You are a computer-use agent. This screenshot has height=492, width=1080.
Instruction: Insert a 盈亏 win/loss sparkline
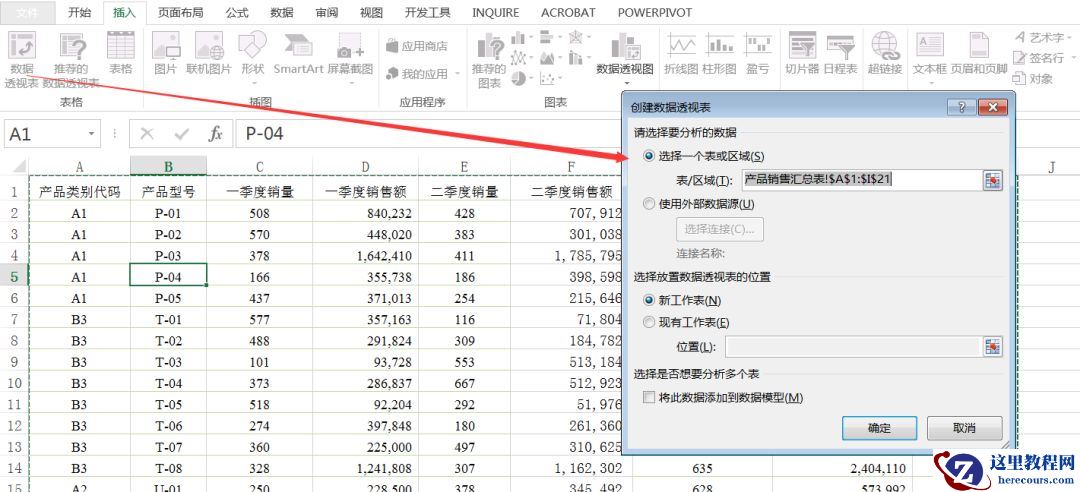[758, 45]
